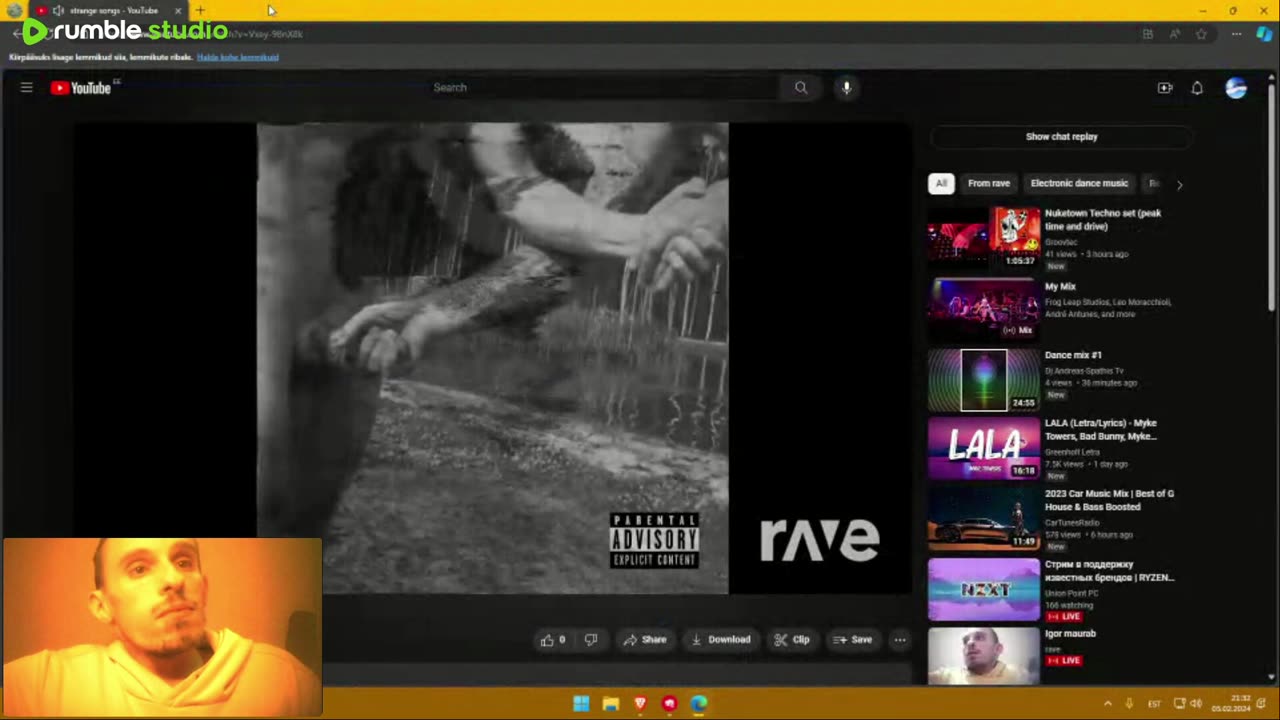
Task: Go to the YouTube home logo
Action: (81, 88)
